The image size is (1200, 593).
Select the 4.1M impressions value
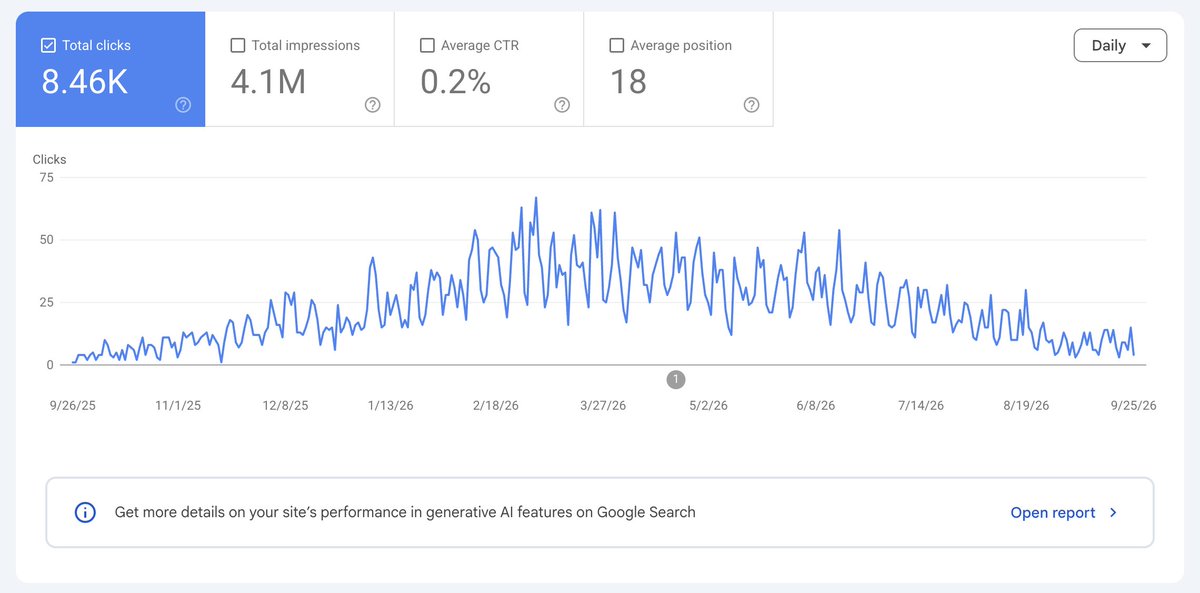pos(268,82)
